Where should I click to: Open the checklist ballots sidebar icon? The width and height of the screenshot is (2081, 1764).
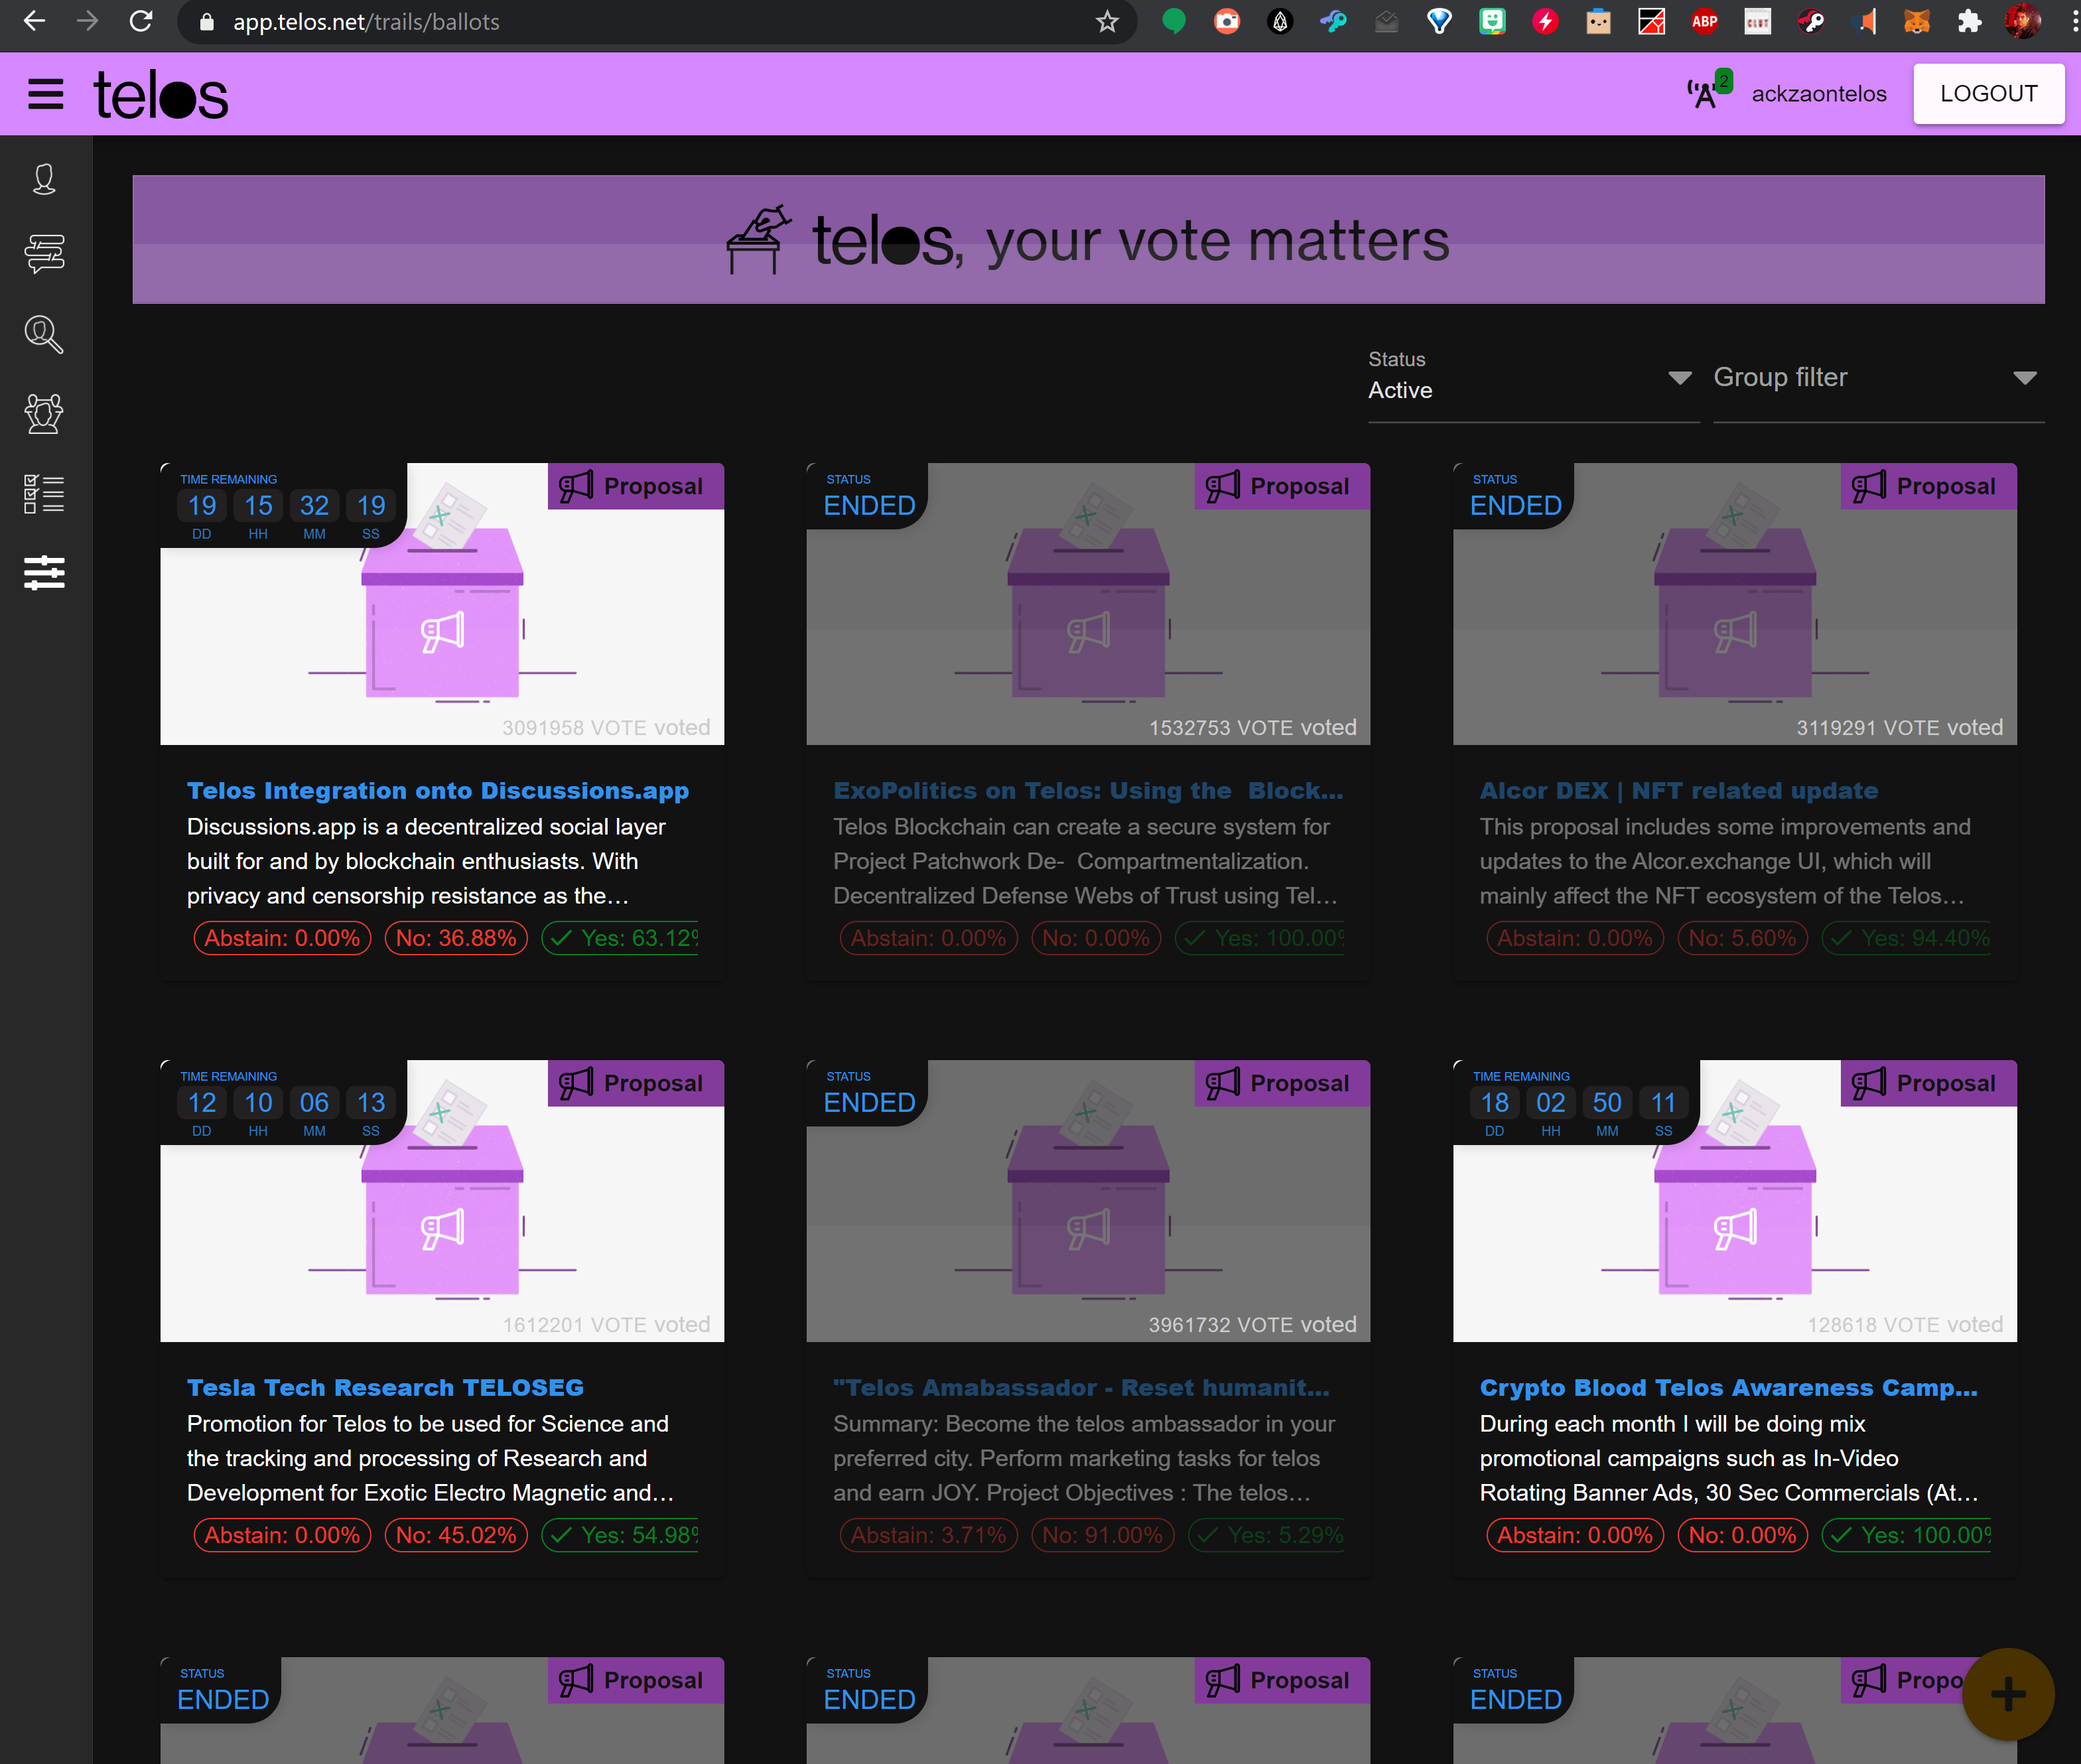(x=44, y=494)
